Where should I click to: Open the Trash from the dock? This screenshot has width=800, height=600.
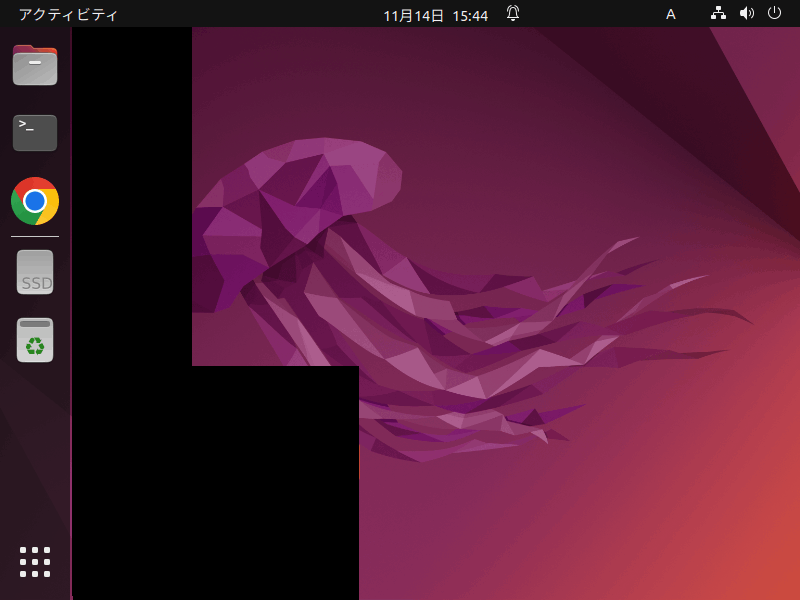point(35,340)
